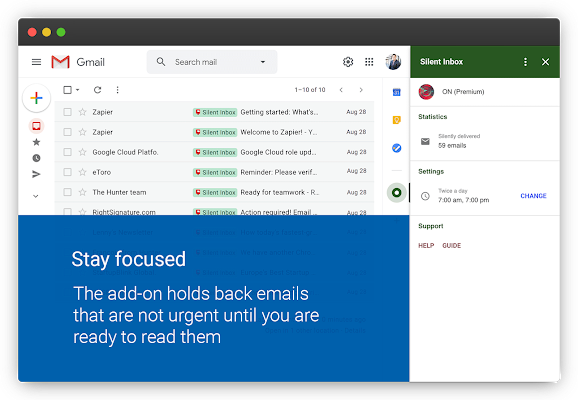578x400 pixels.
Task: Star the Google Cloud Platform email
Action: pos(83,152)
